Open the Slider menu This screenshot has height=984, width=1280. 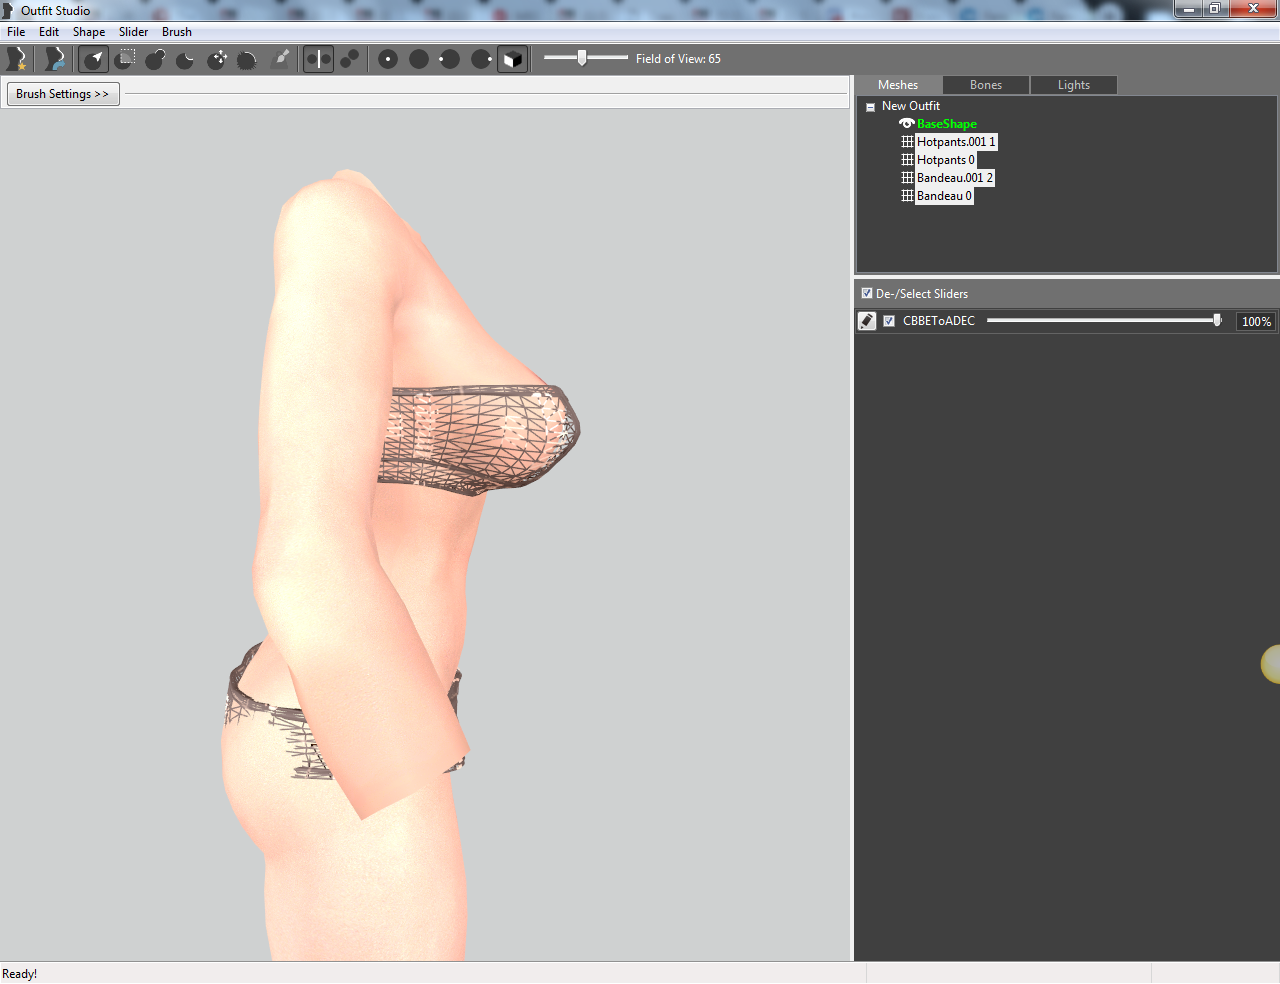[x=134, y=32]
